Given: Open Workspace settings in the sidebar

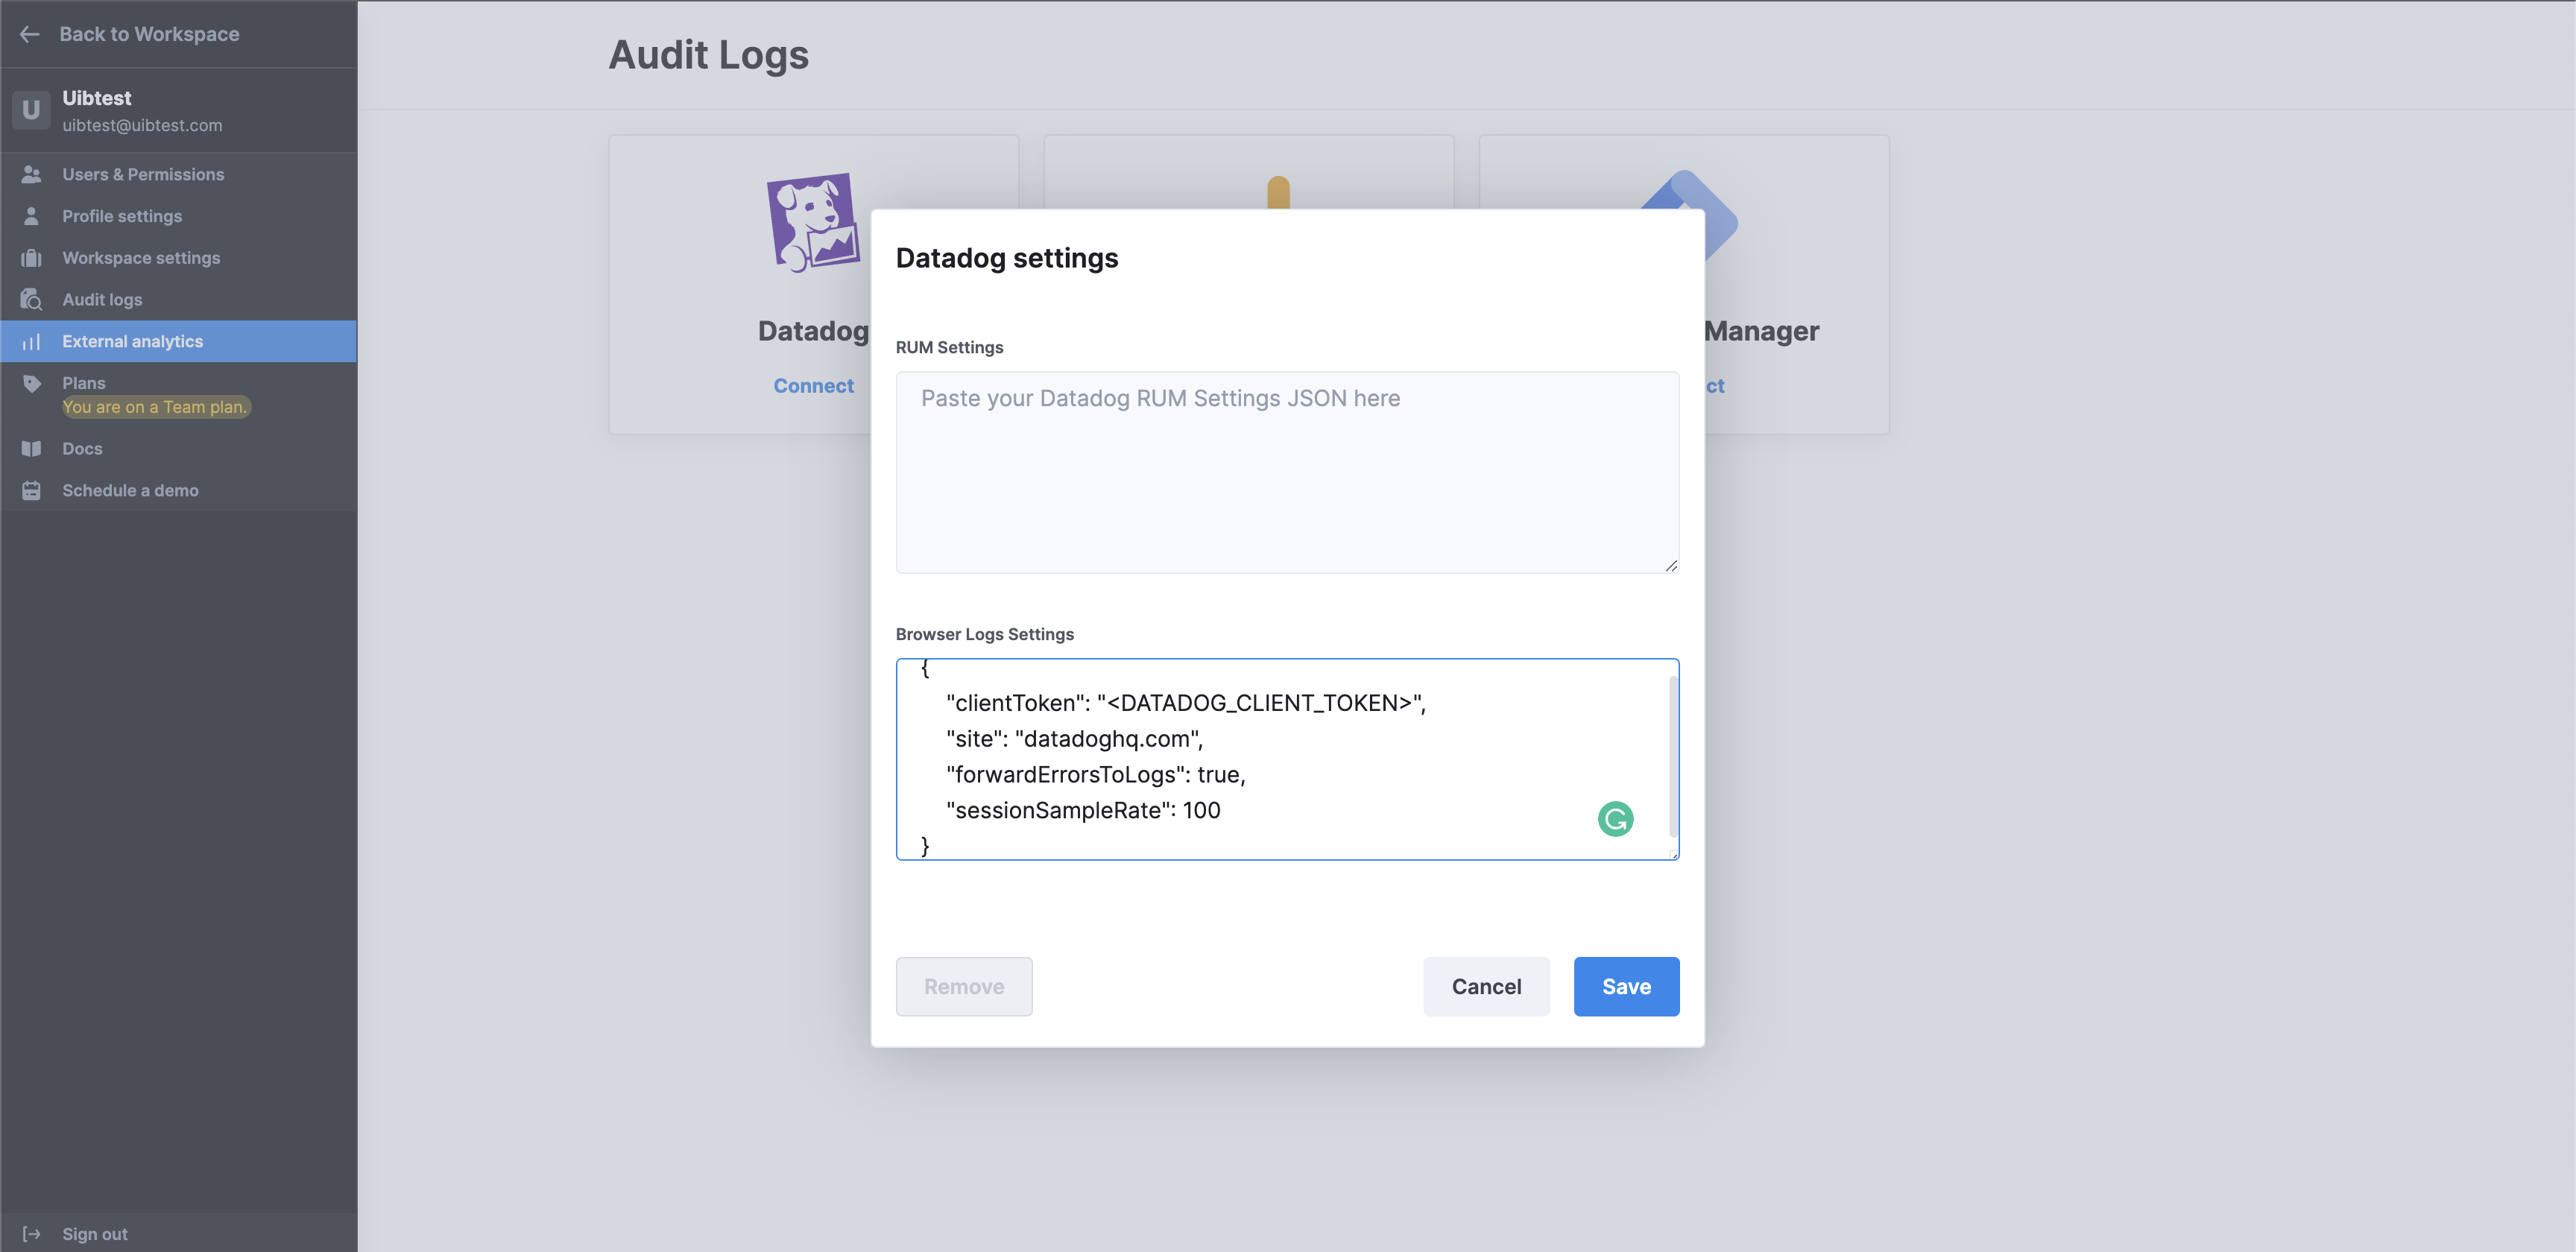Looking at the screenshot, I should pyautogui.click(x=141, y=258).
